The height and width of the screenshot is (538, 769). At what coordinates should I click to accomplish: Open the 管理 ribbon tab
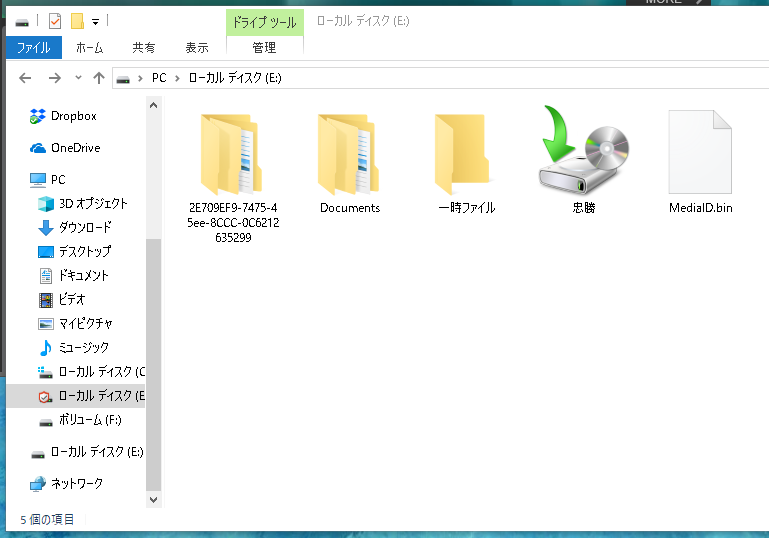264,48
